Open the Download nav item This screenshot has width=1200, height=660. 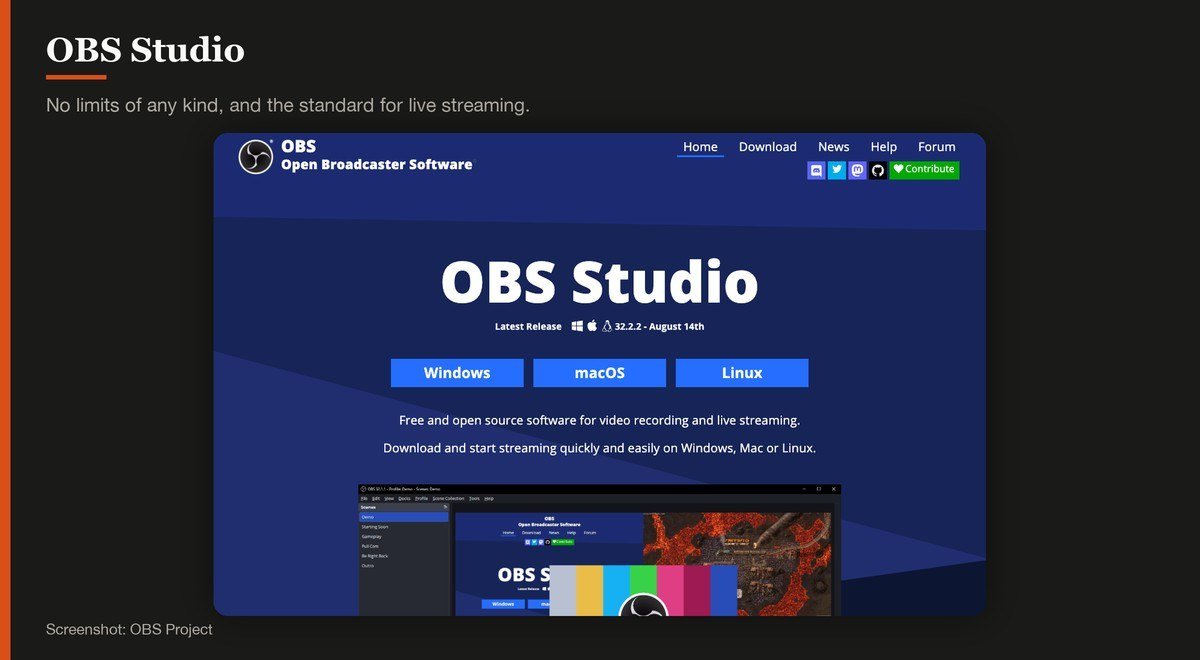pyautogui.click(x=768, y=147)
